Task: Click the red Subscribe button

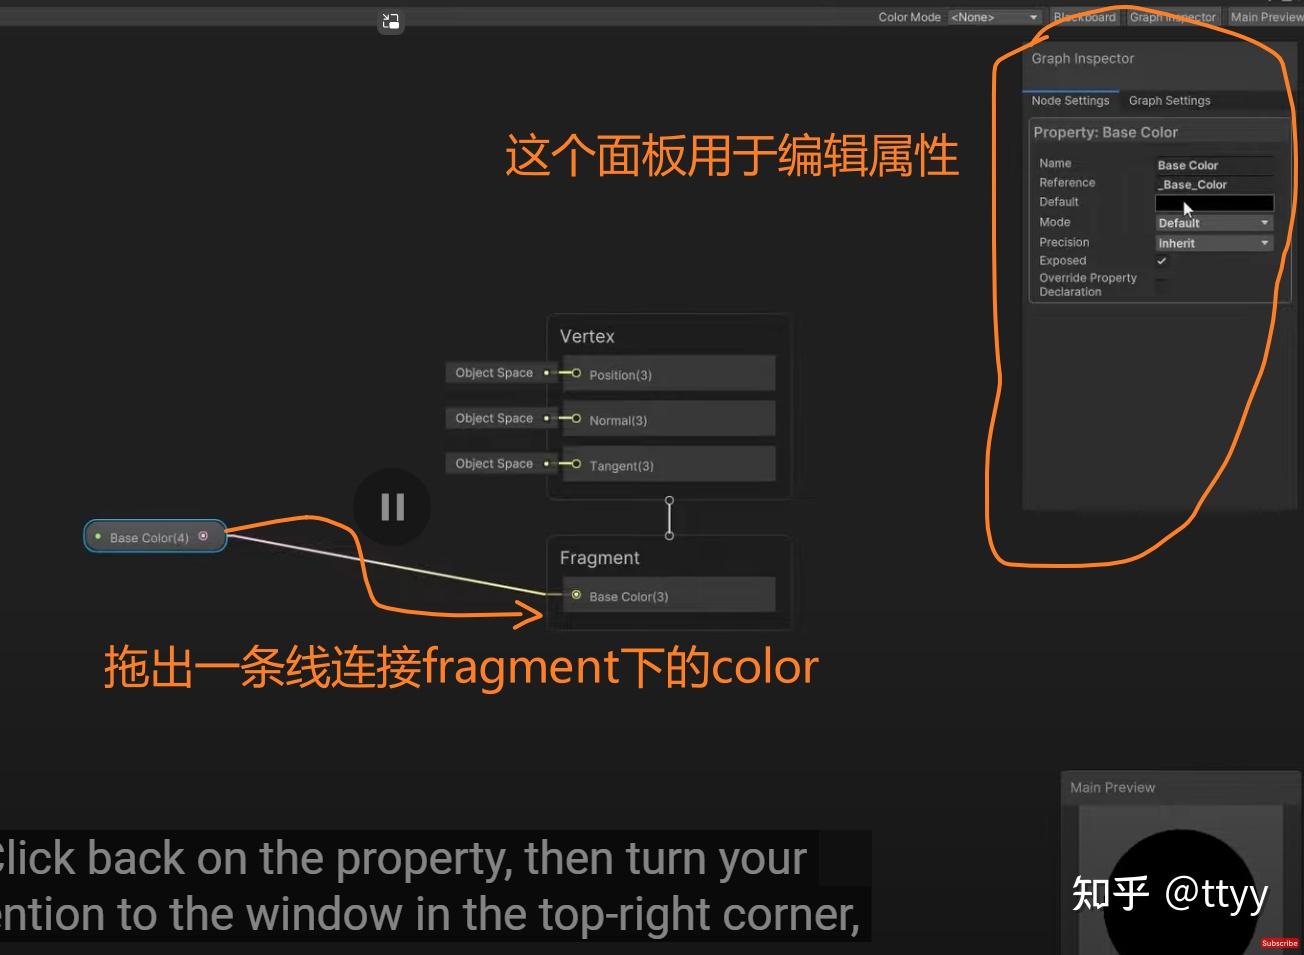Action: click(1280, 943)
